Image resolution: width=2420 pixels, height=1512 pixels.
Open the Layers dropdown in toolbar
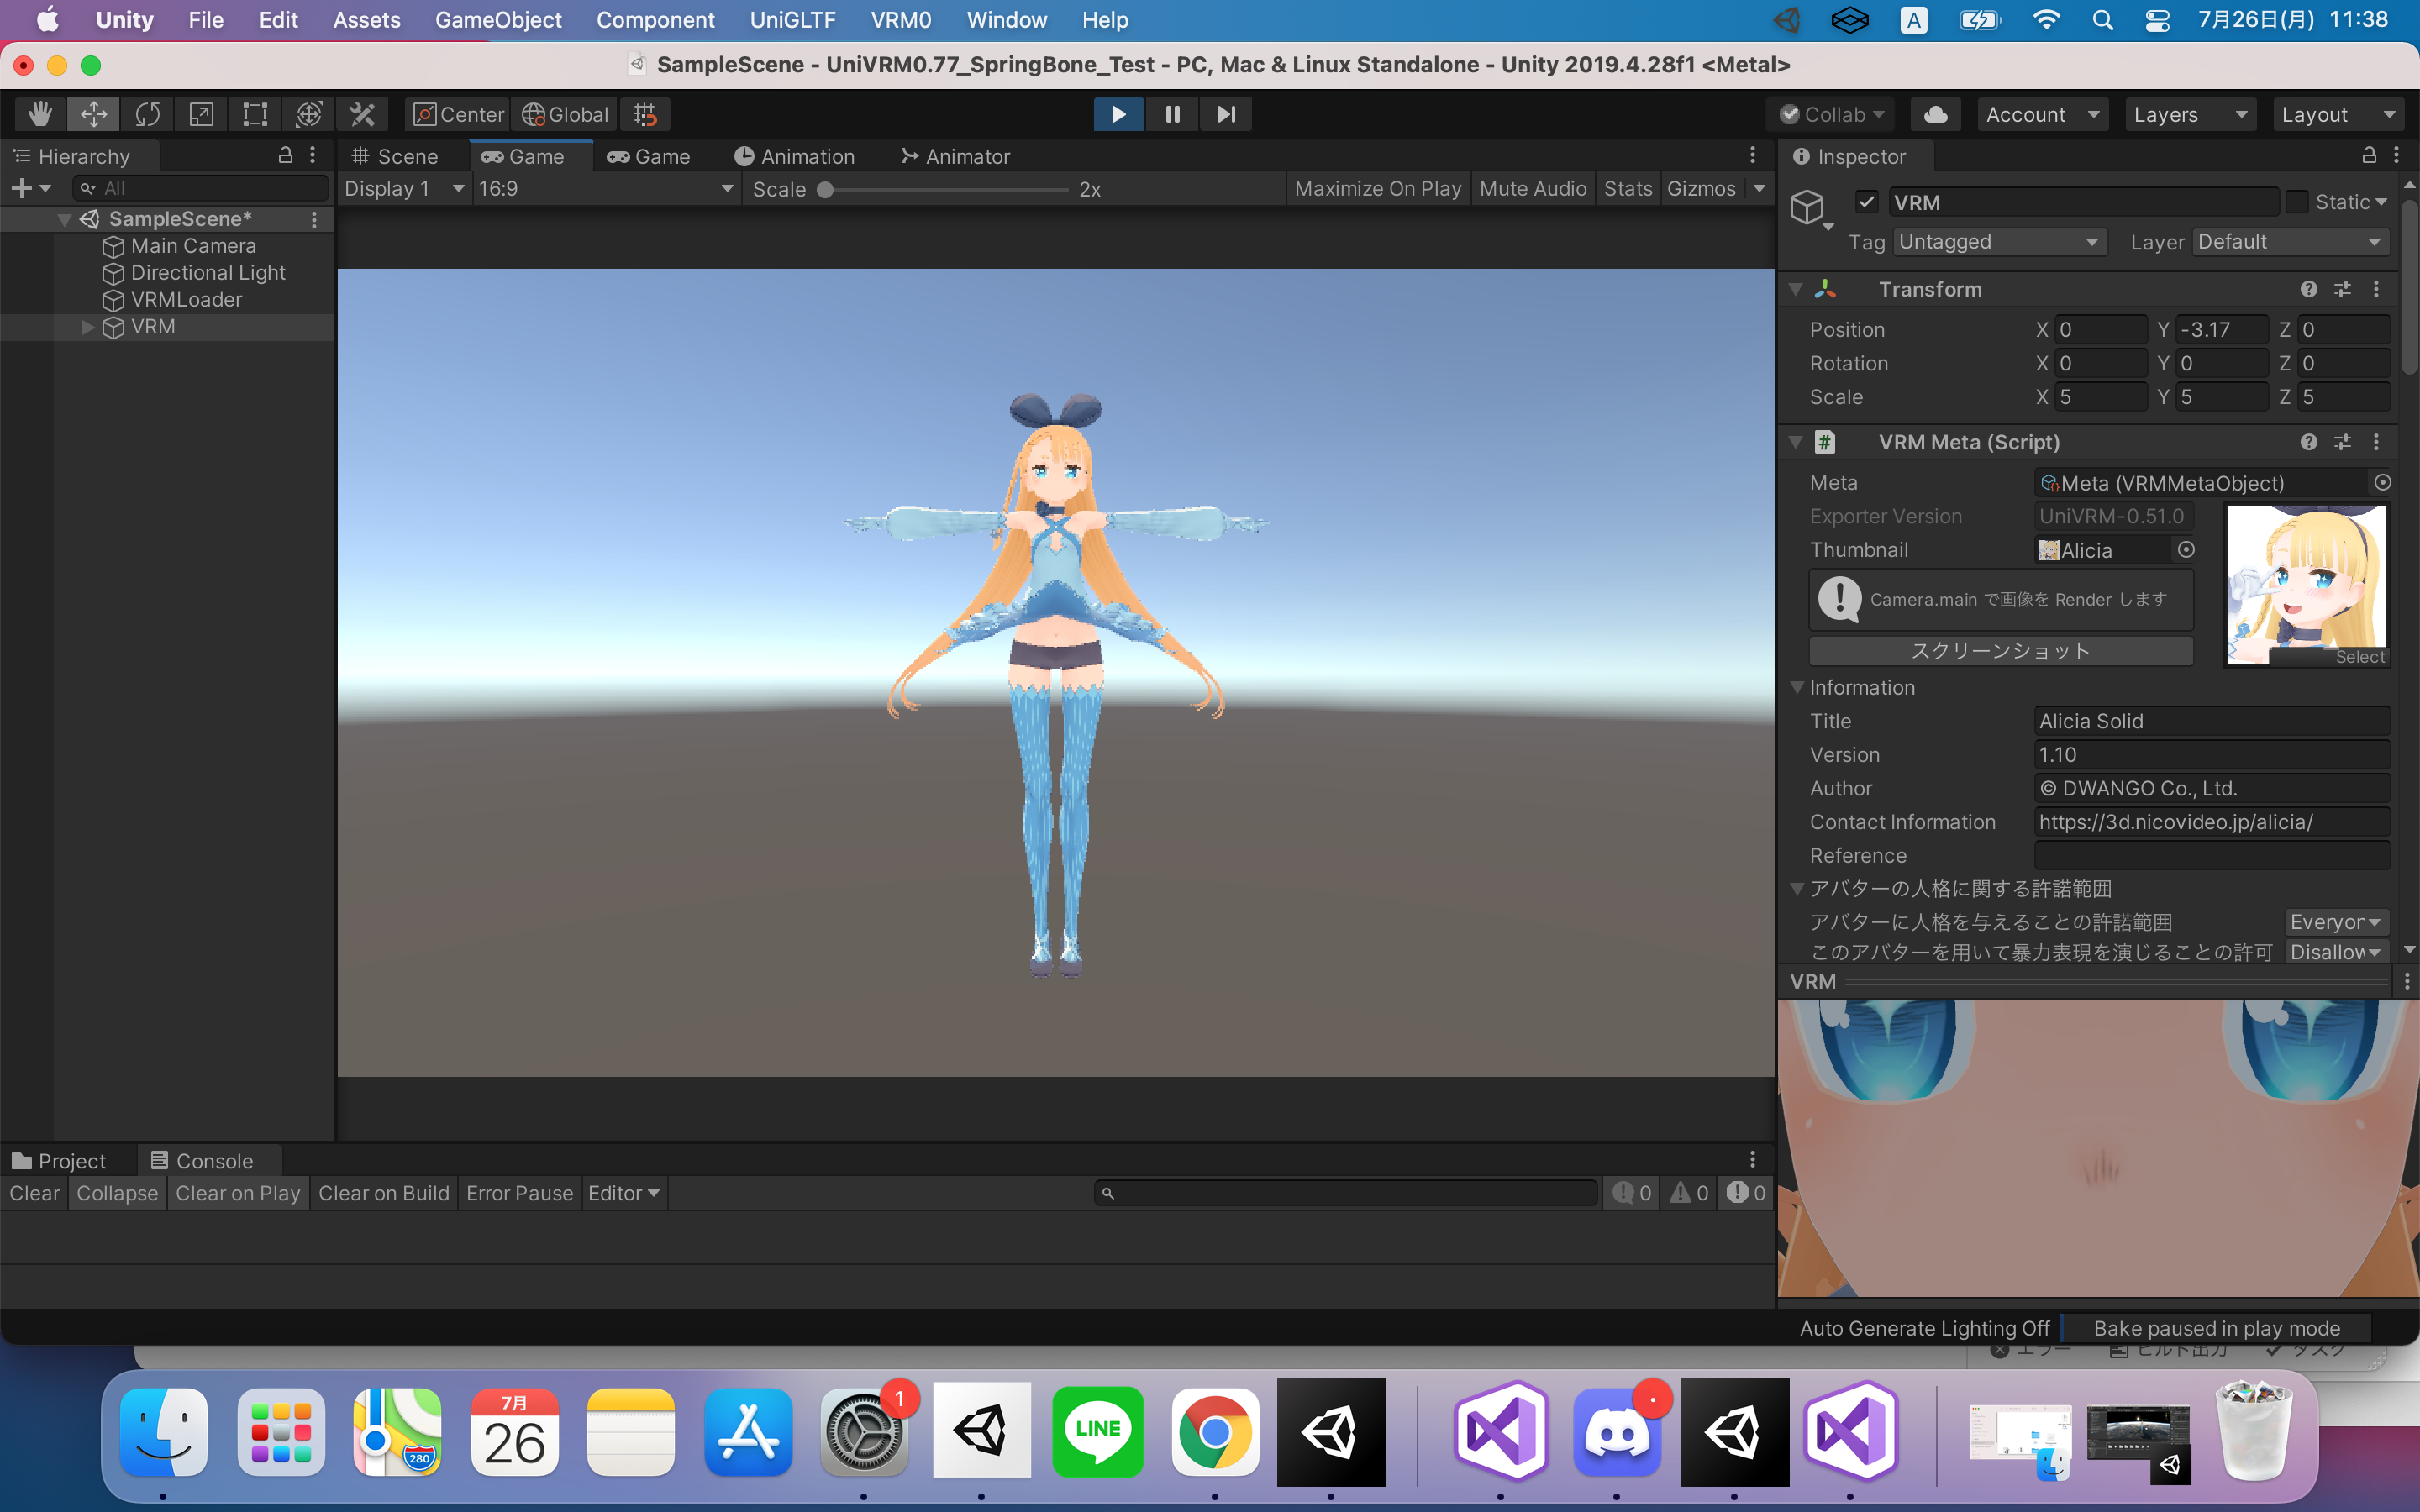2190,114
